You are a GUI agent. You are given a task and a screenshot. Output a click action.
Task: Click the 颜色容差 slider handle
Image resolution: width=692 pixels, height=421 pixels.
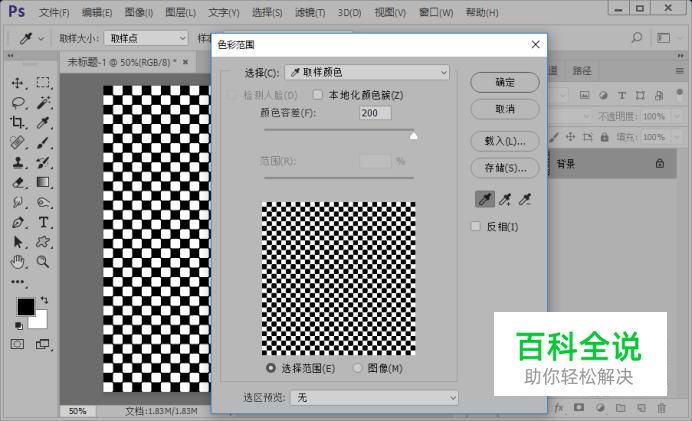414,135
